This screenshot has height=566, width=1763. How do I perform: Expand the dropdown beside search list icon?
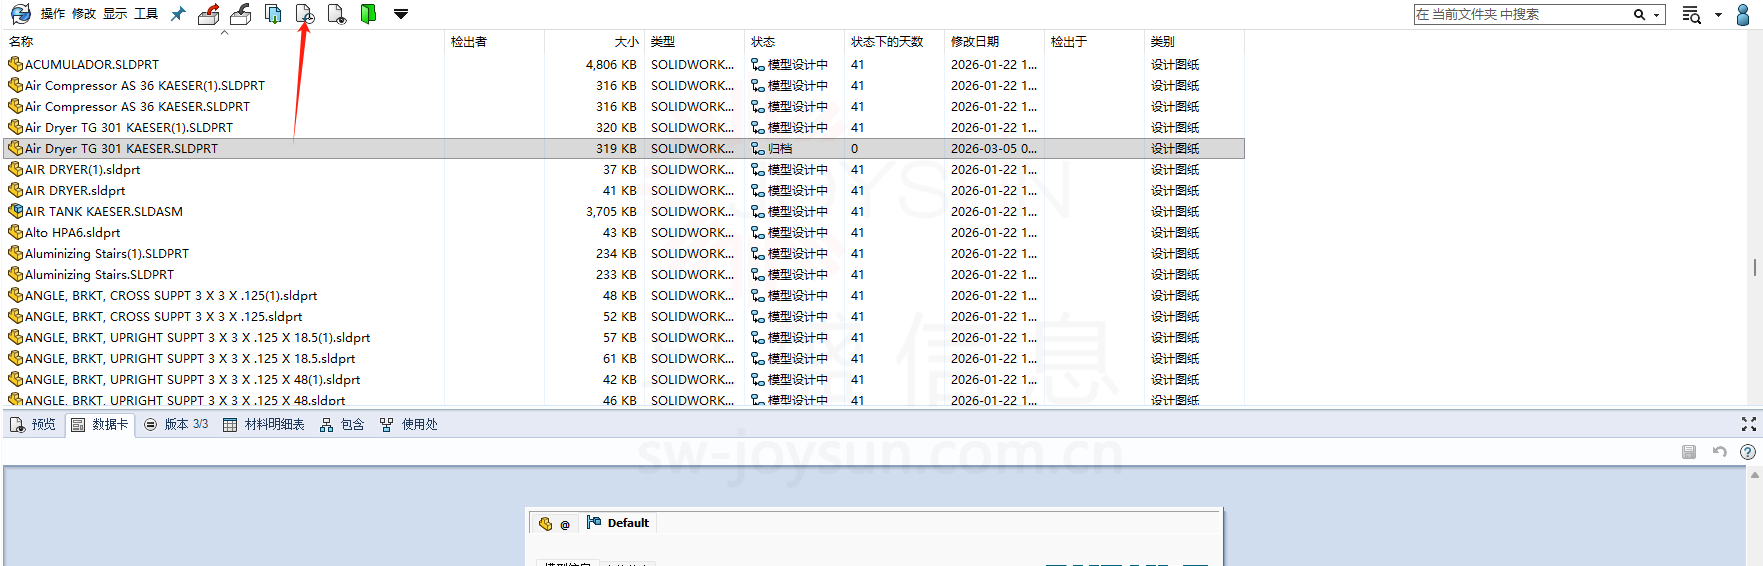click(x=1718, y=15)
